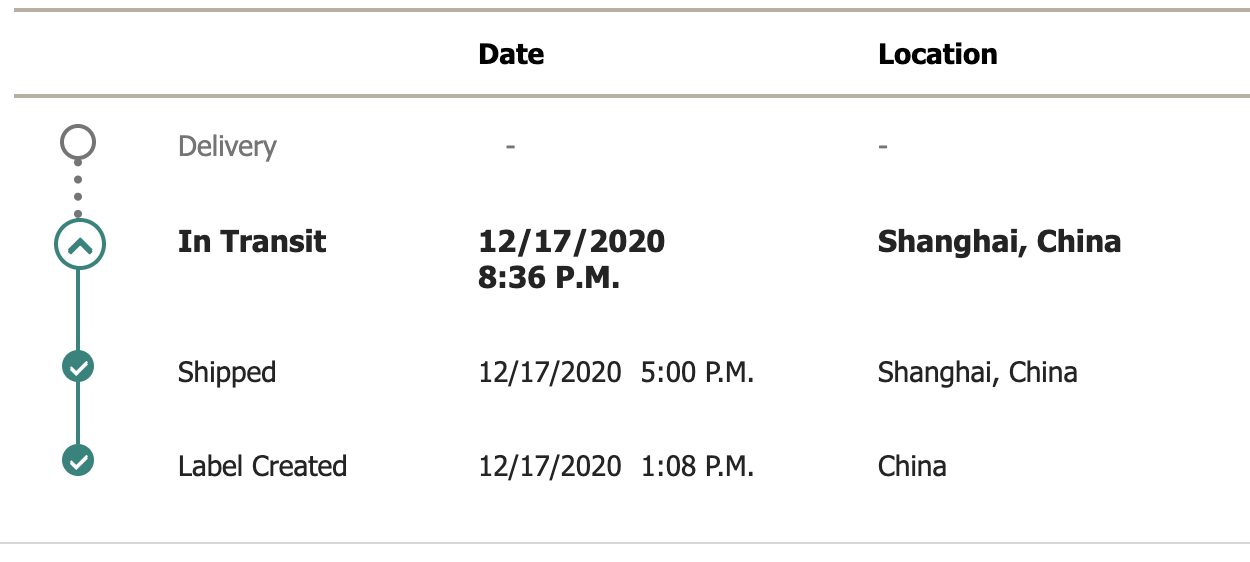Click the Label Created 1:08 P.M. timestamp
Image resolution: width=1250 pixels, height=562 pixels.
[x=696, y=467]
